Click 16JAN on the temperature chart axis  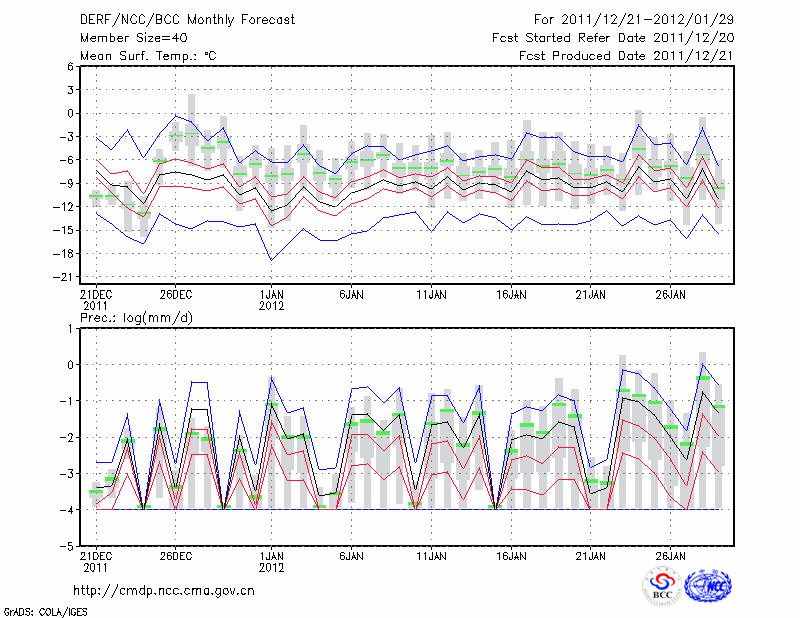click(511, 295)
